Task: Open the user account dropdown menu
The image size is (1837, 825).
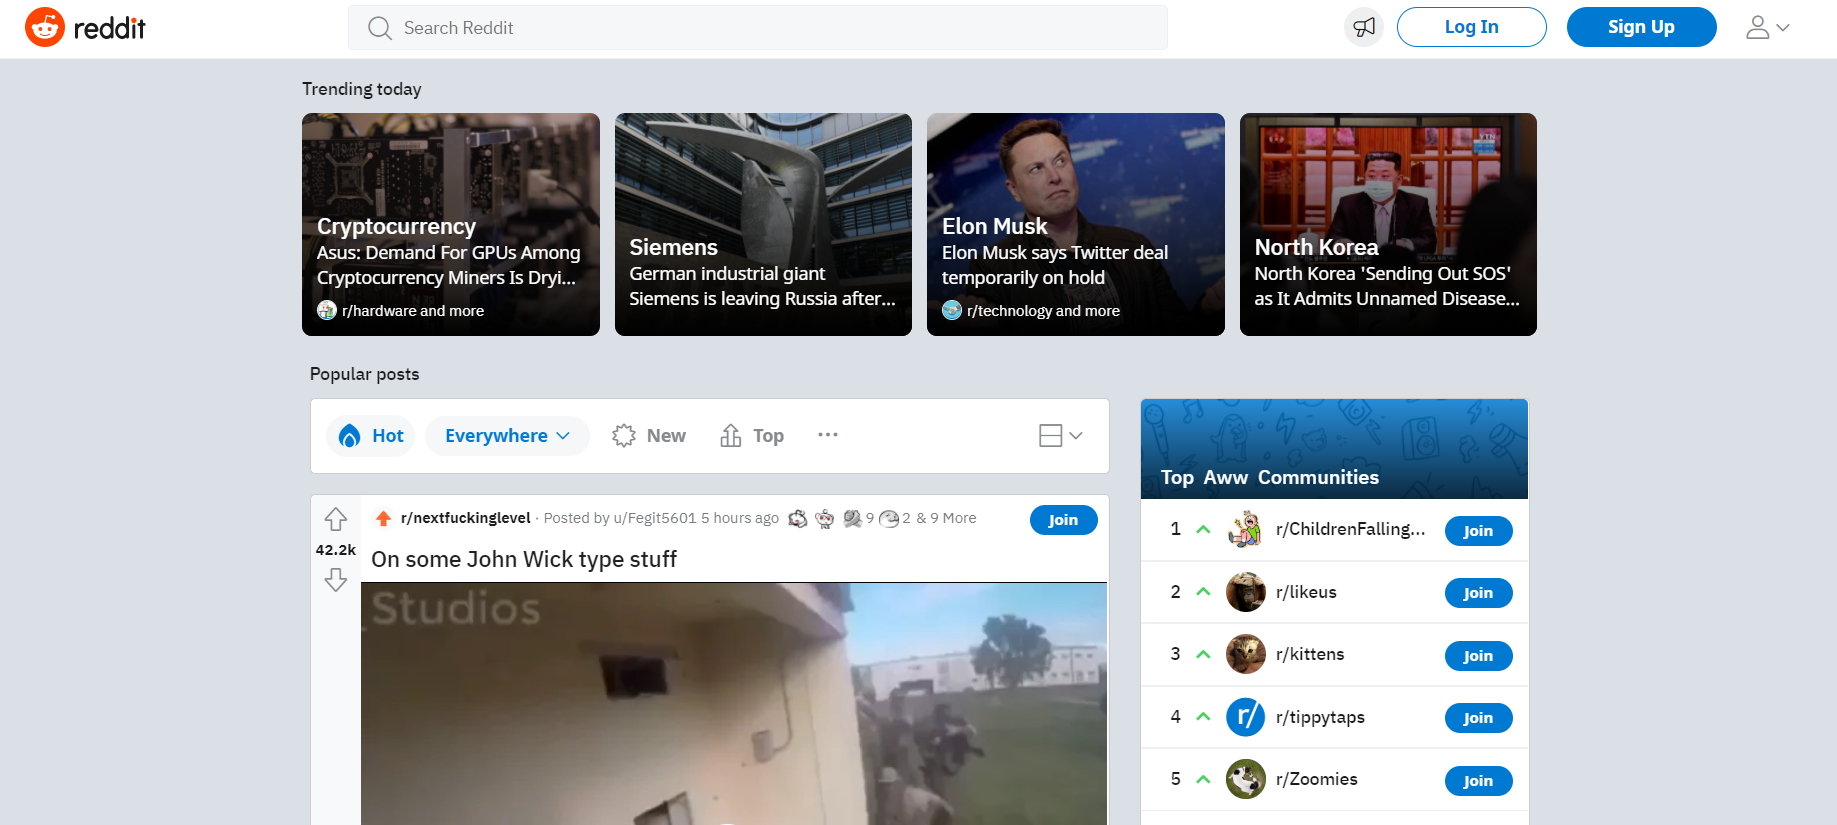Action: click(x=1767, y=27)
